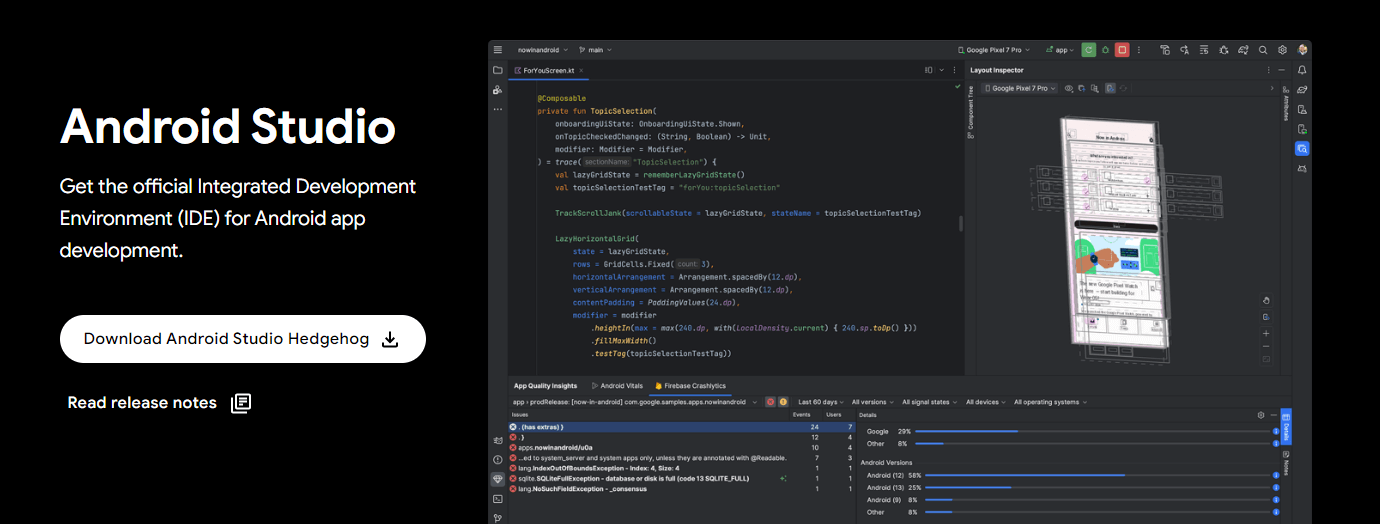Open the Terminal tool window icon

[497, 498]
